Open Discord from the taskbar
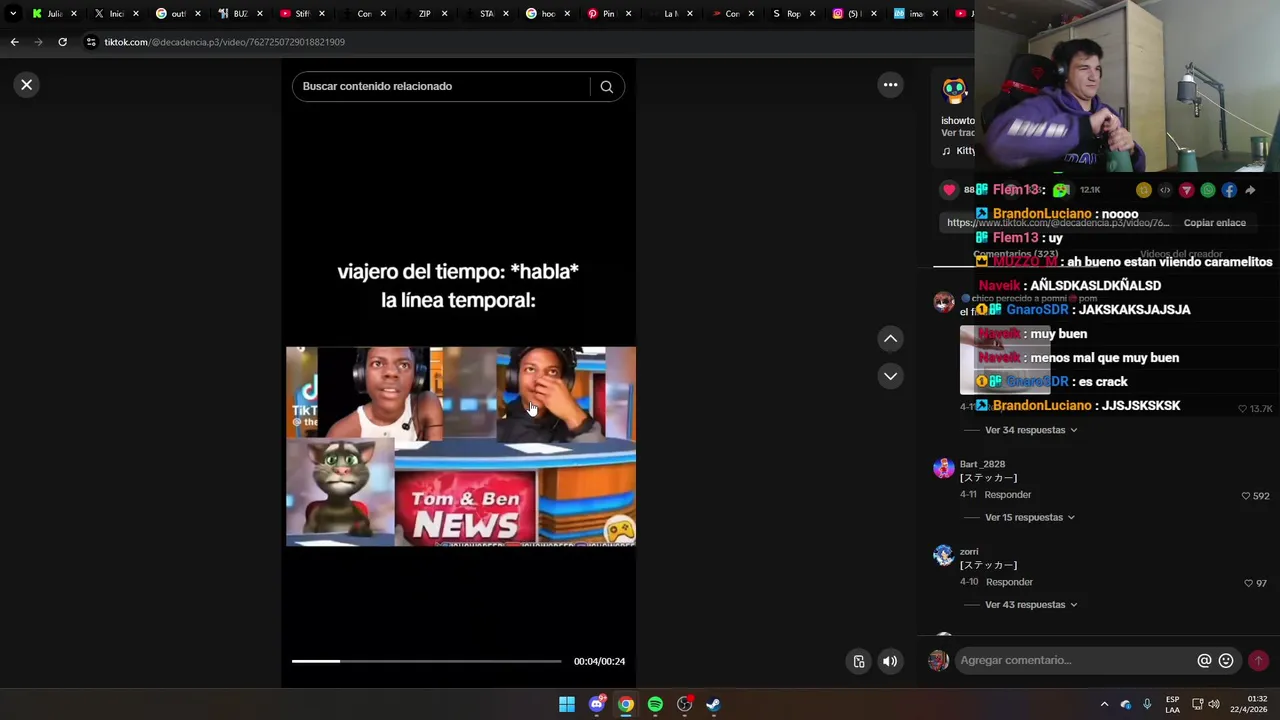1280x720 pixels. point(597,705)
